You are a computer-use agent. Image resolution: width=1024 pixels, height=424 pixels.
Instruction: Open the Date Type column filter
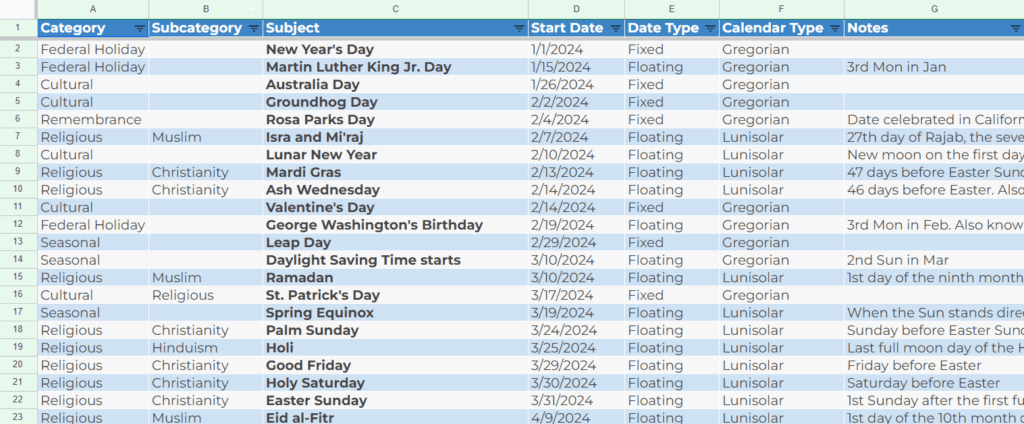tap(711, 29)
